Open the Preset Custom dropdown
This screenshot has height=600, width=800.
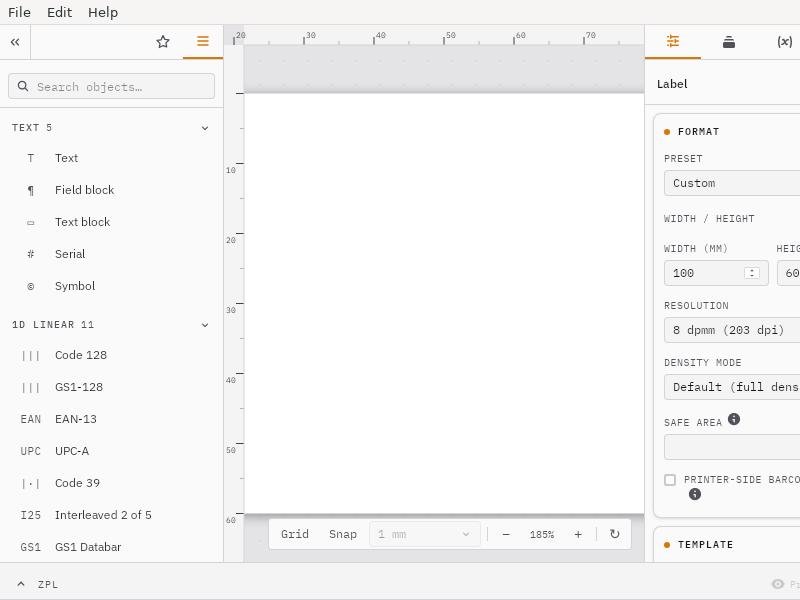[732, 183]
